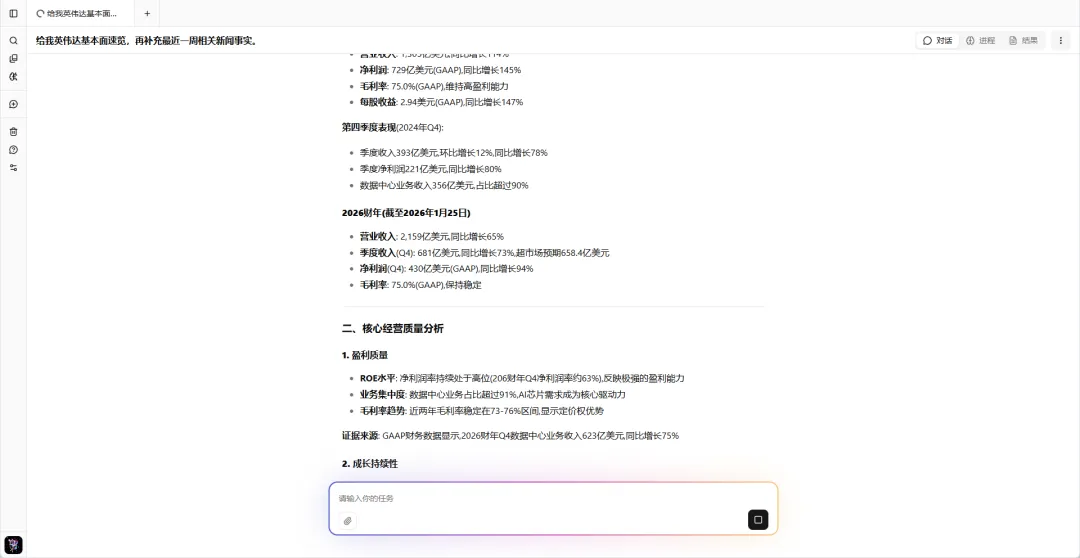
Task: Open the stacked copies library icon
Action: [13, 59]
